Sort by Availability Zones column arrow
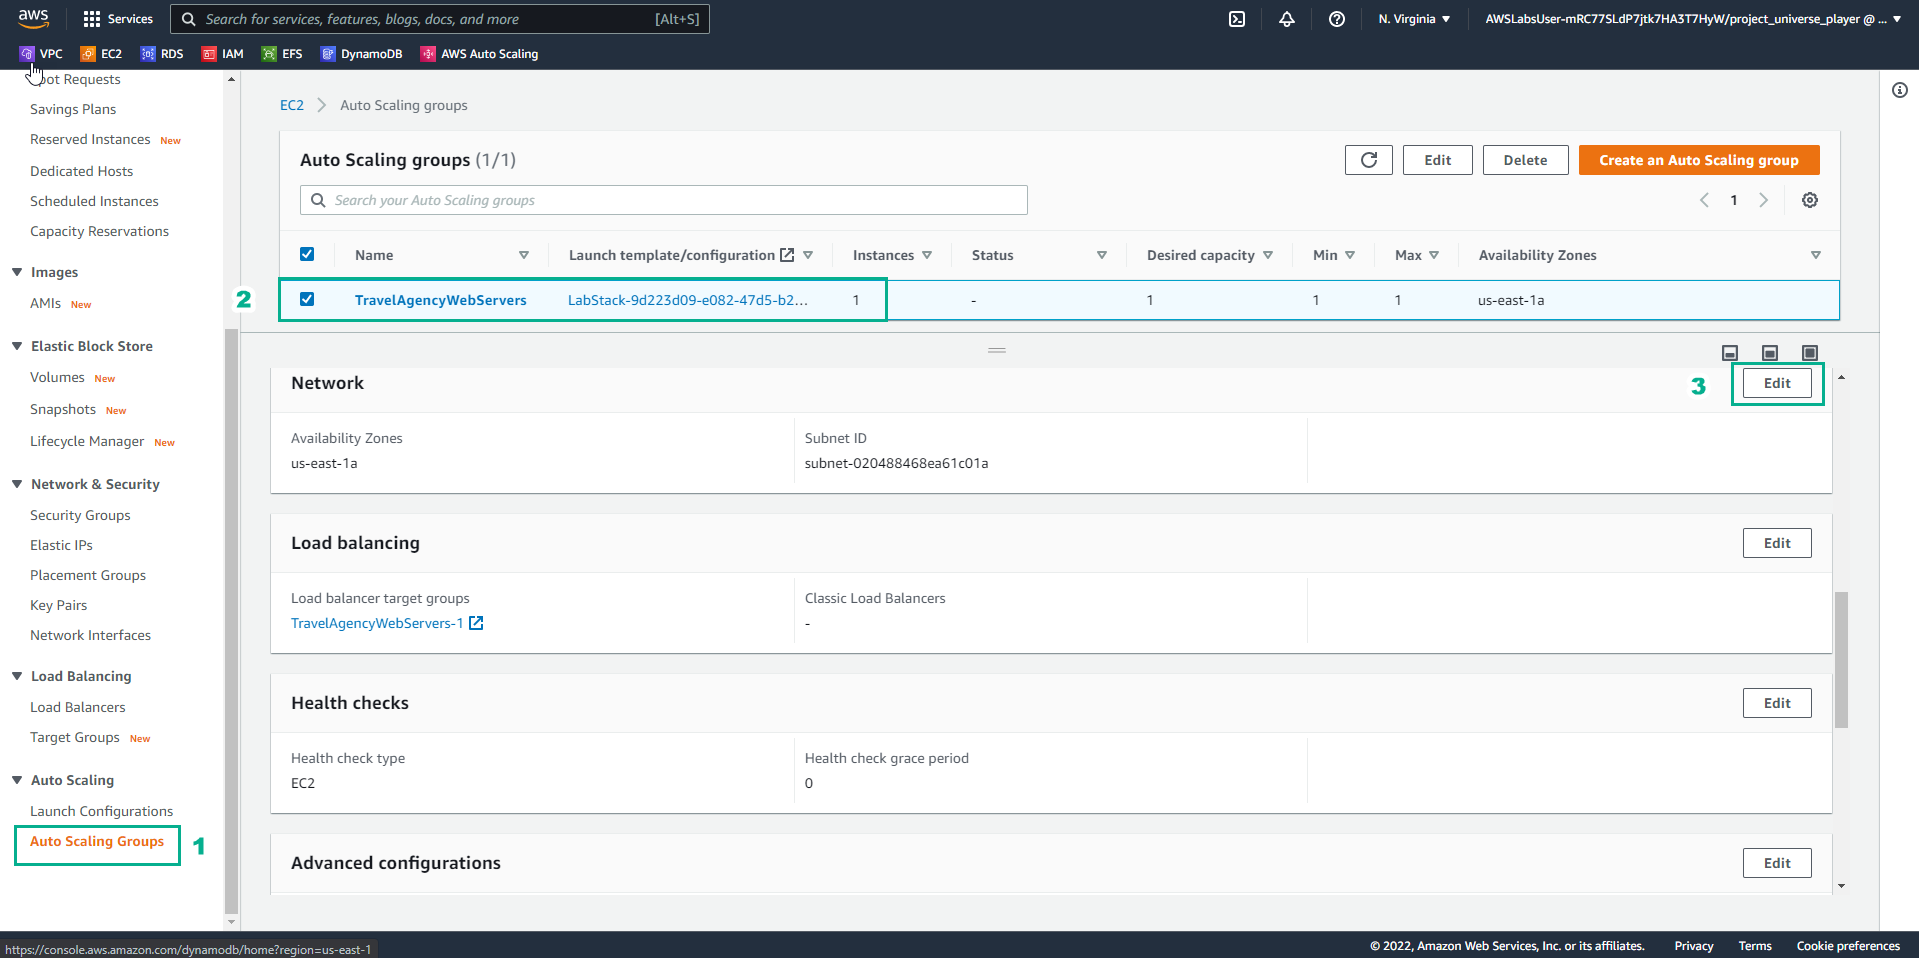The height and width of the screenshot is (958, 1919). 1816,255
